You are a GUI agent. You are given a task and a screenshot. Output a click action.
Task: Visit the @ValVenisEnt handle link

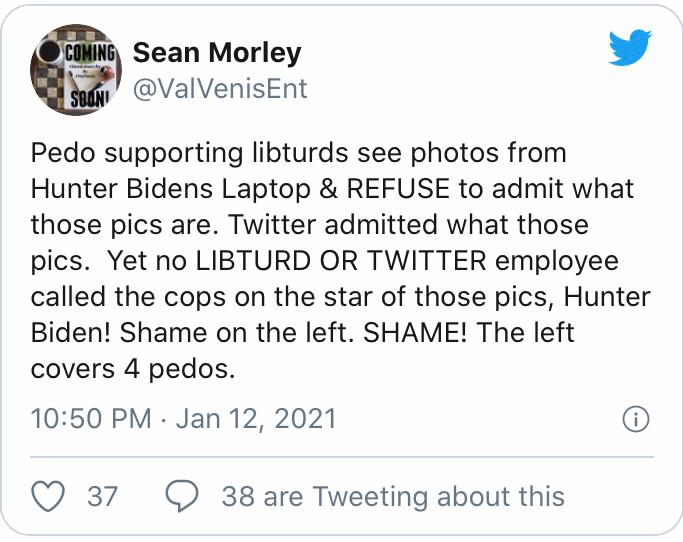point(220,88)
